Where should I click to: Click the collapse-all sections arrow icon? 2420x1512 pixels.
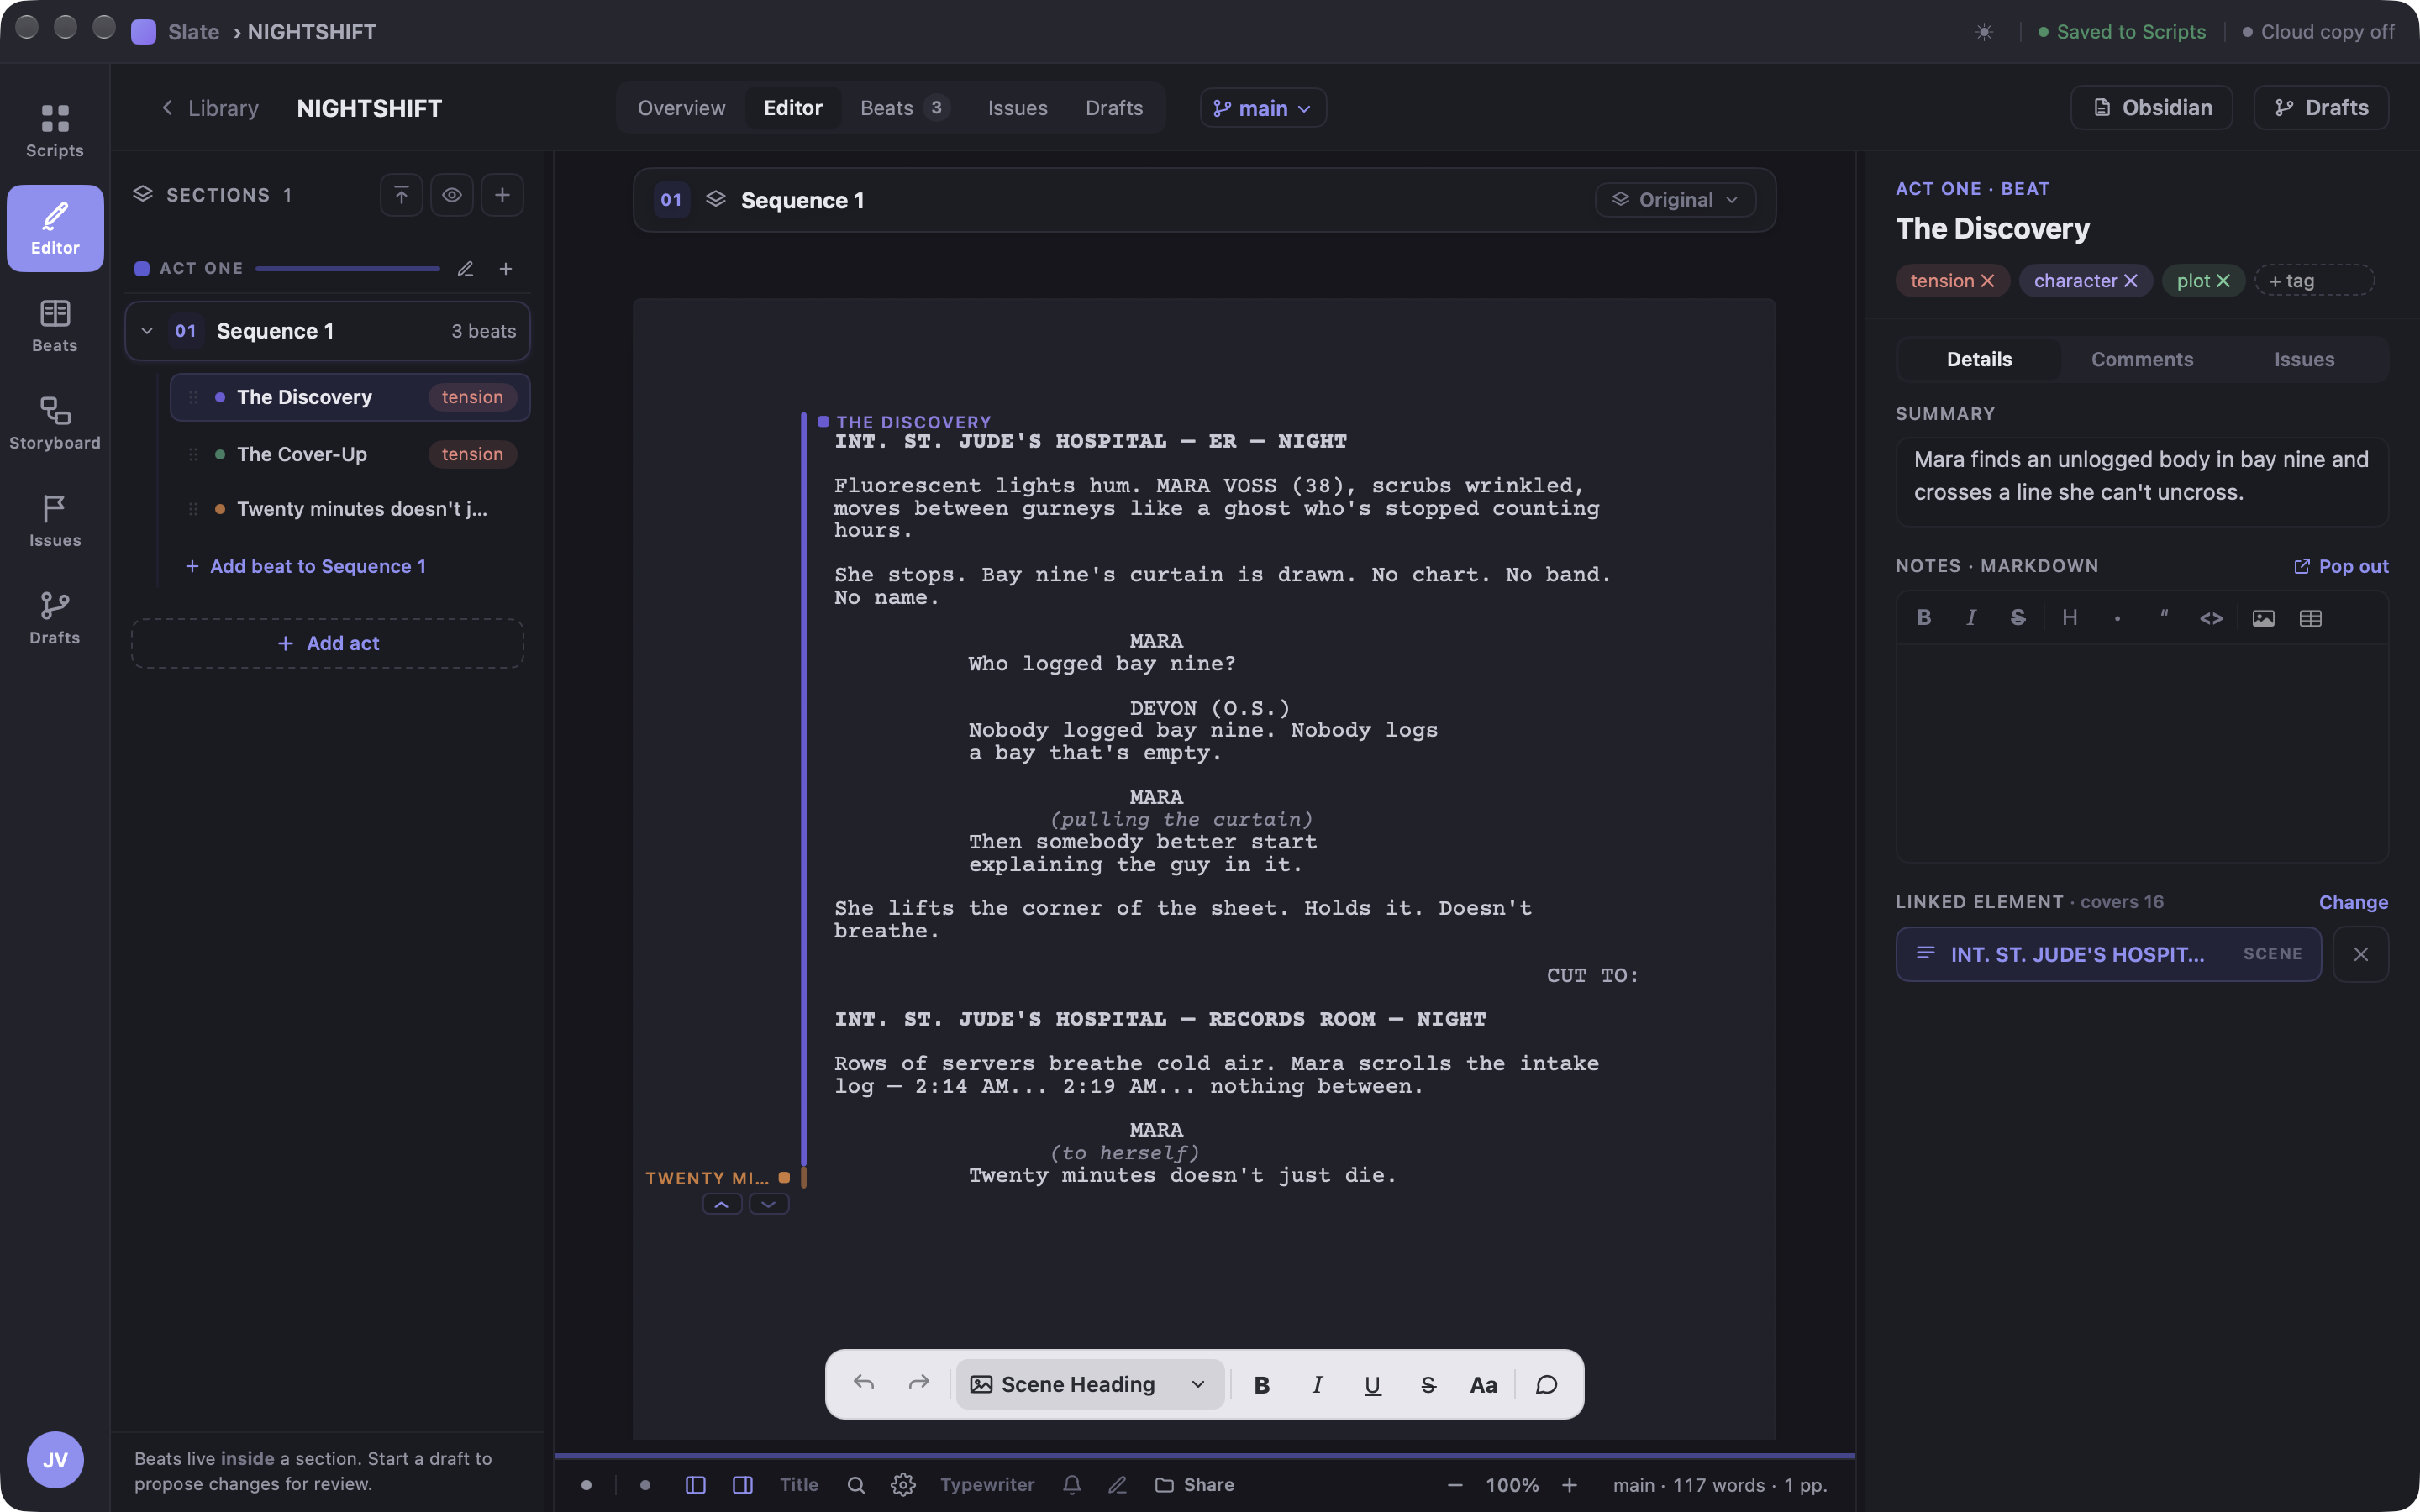pyautogui.click(x=401, y=195)
